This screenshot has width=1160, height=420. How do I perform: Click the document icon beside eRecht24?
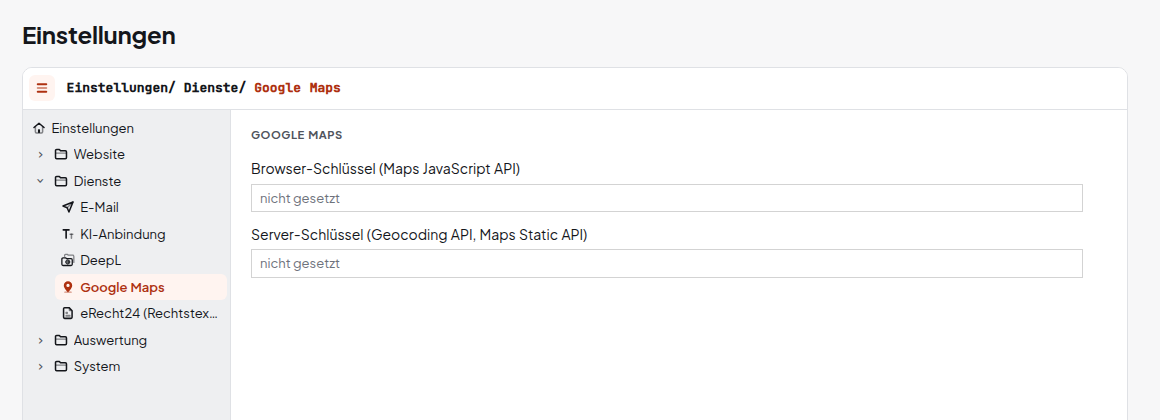point(68,314)
